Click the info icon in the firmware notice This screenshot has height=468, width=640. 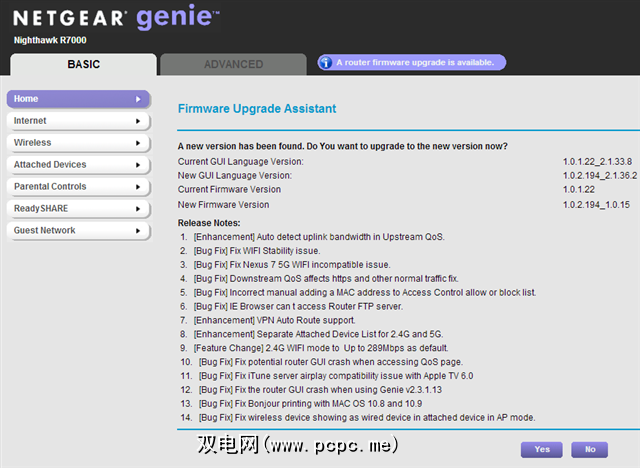point(326,62)
